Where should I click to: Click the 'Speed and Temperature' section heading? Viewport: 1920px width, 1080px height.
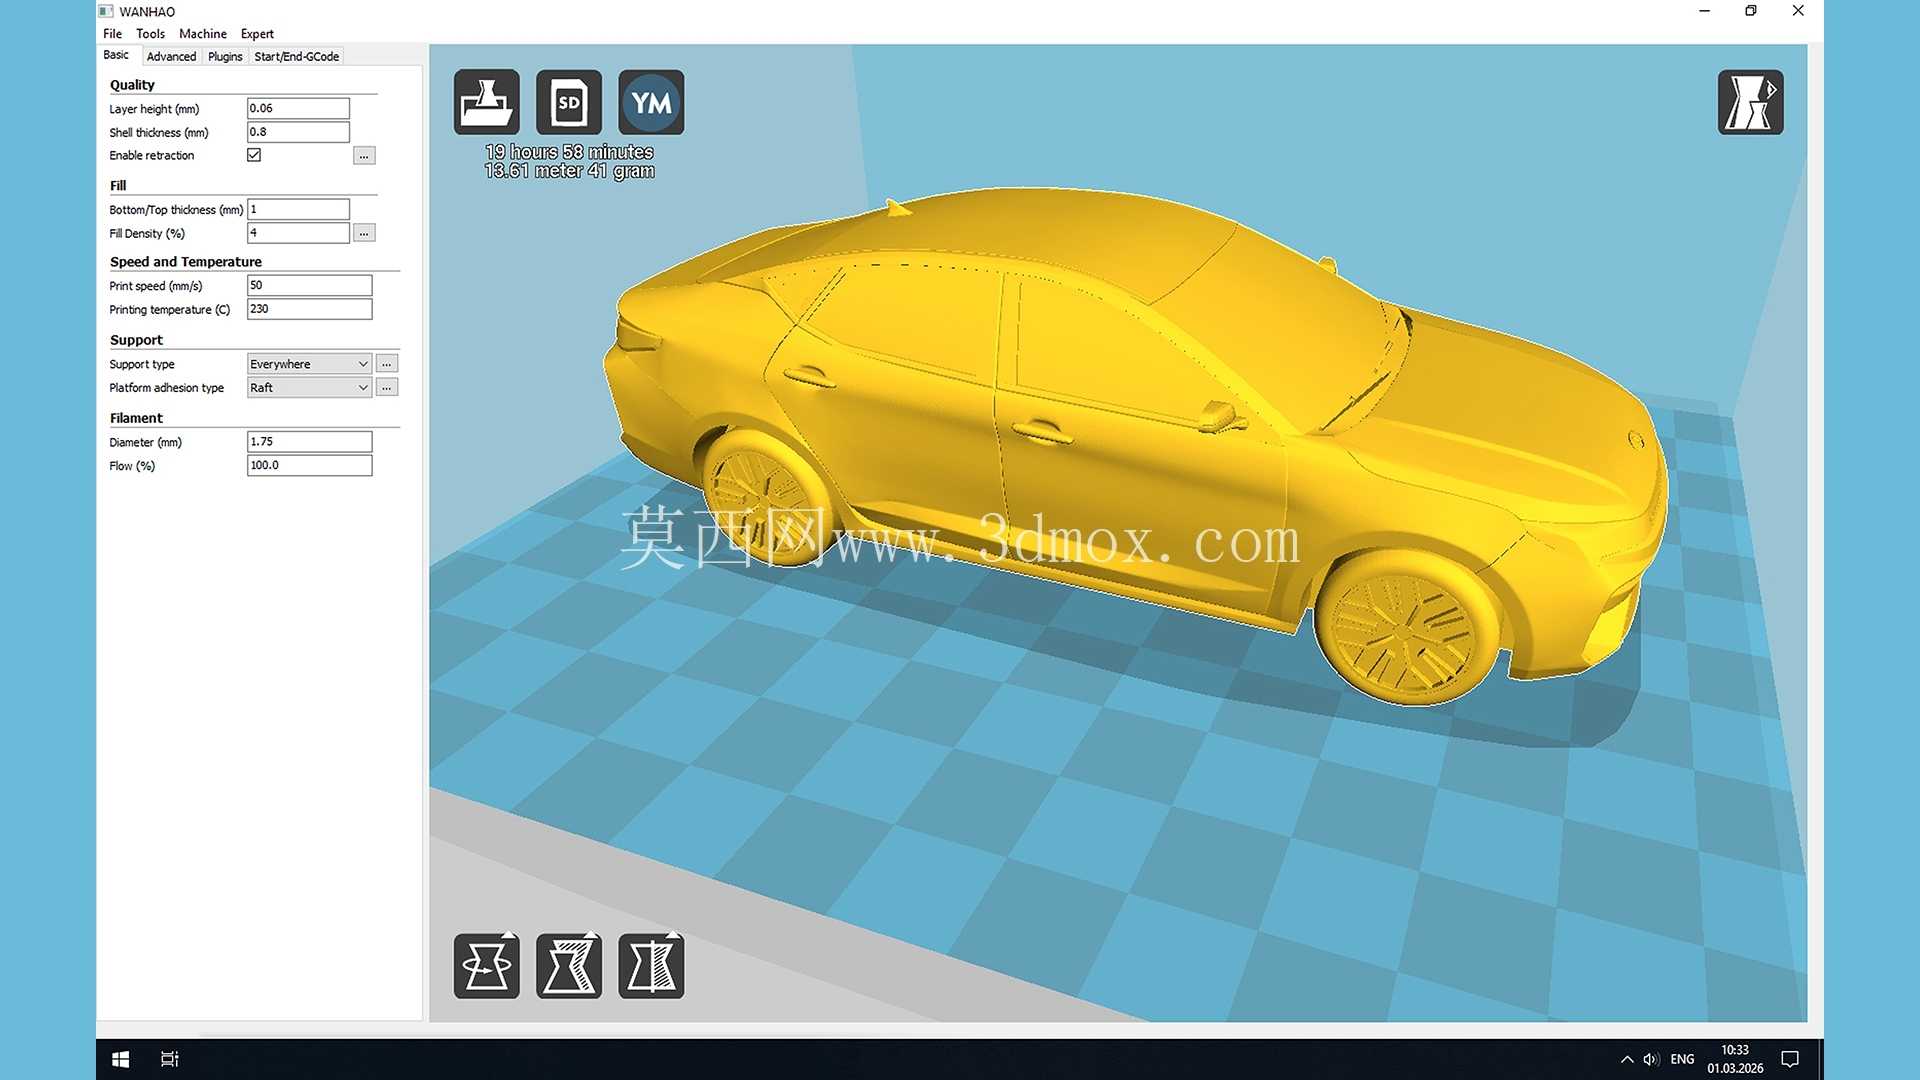tap(186, 262)
